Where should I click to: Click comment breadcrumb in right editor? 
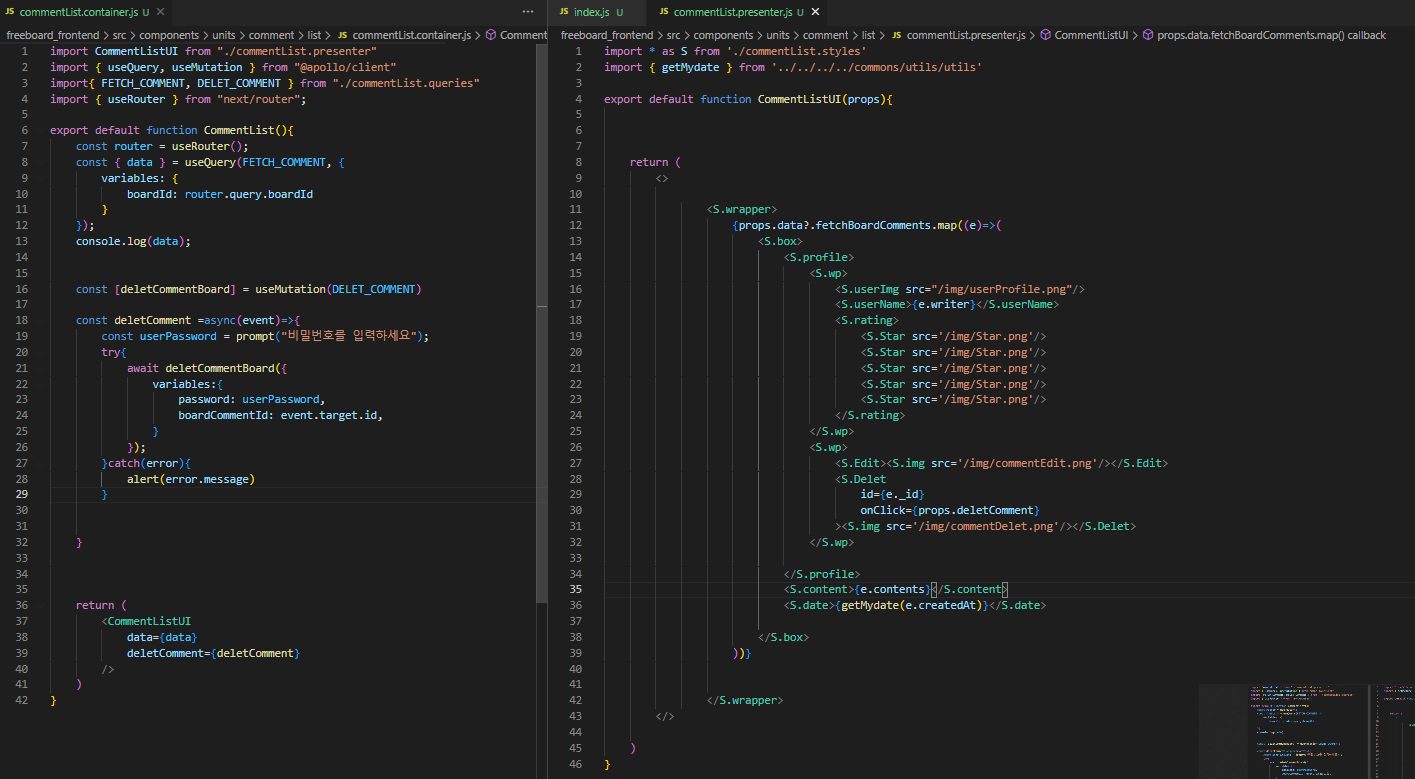[826, 35]
